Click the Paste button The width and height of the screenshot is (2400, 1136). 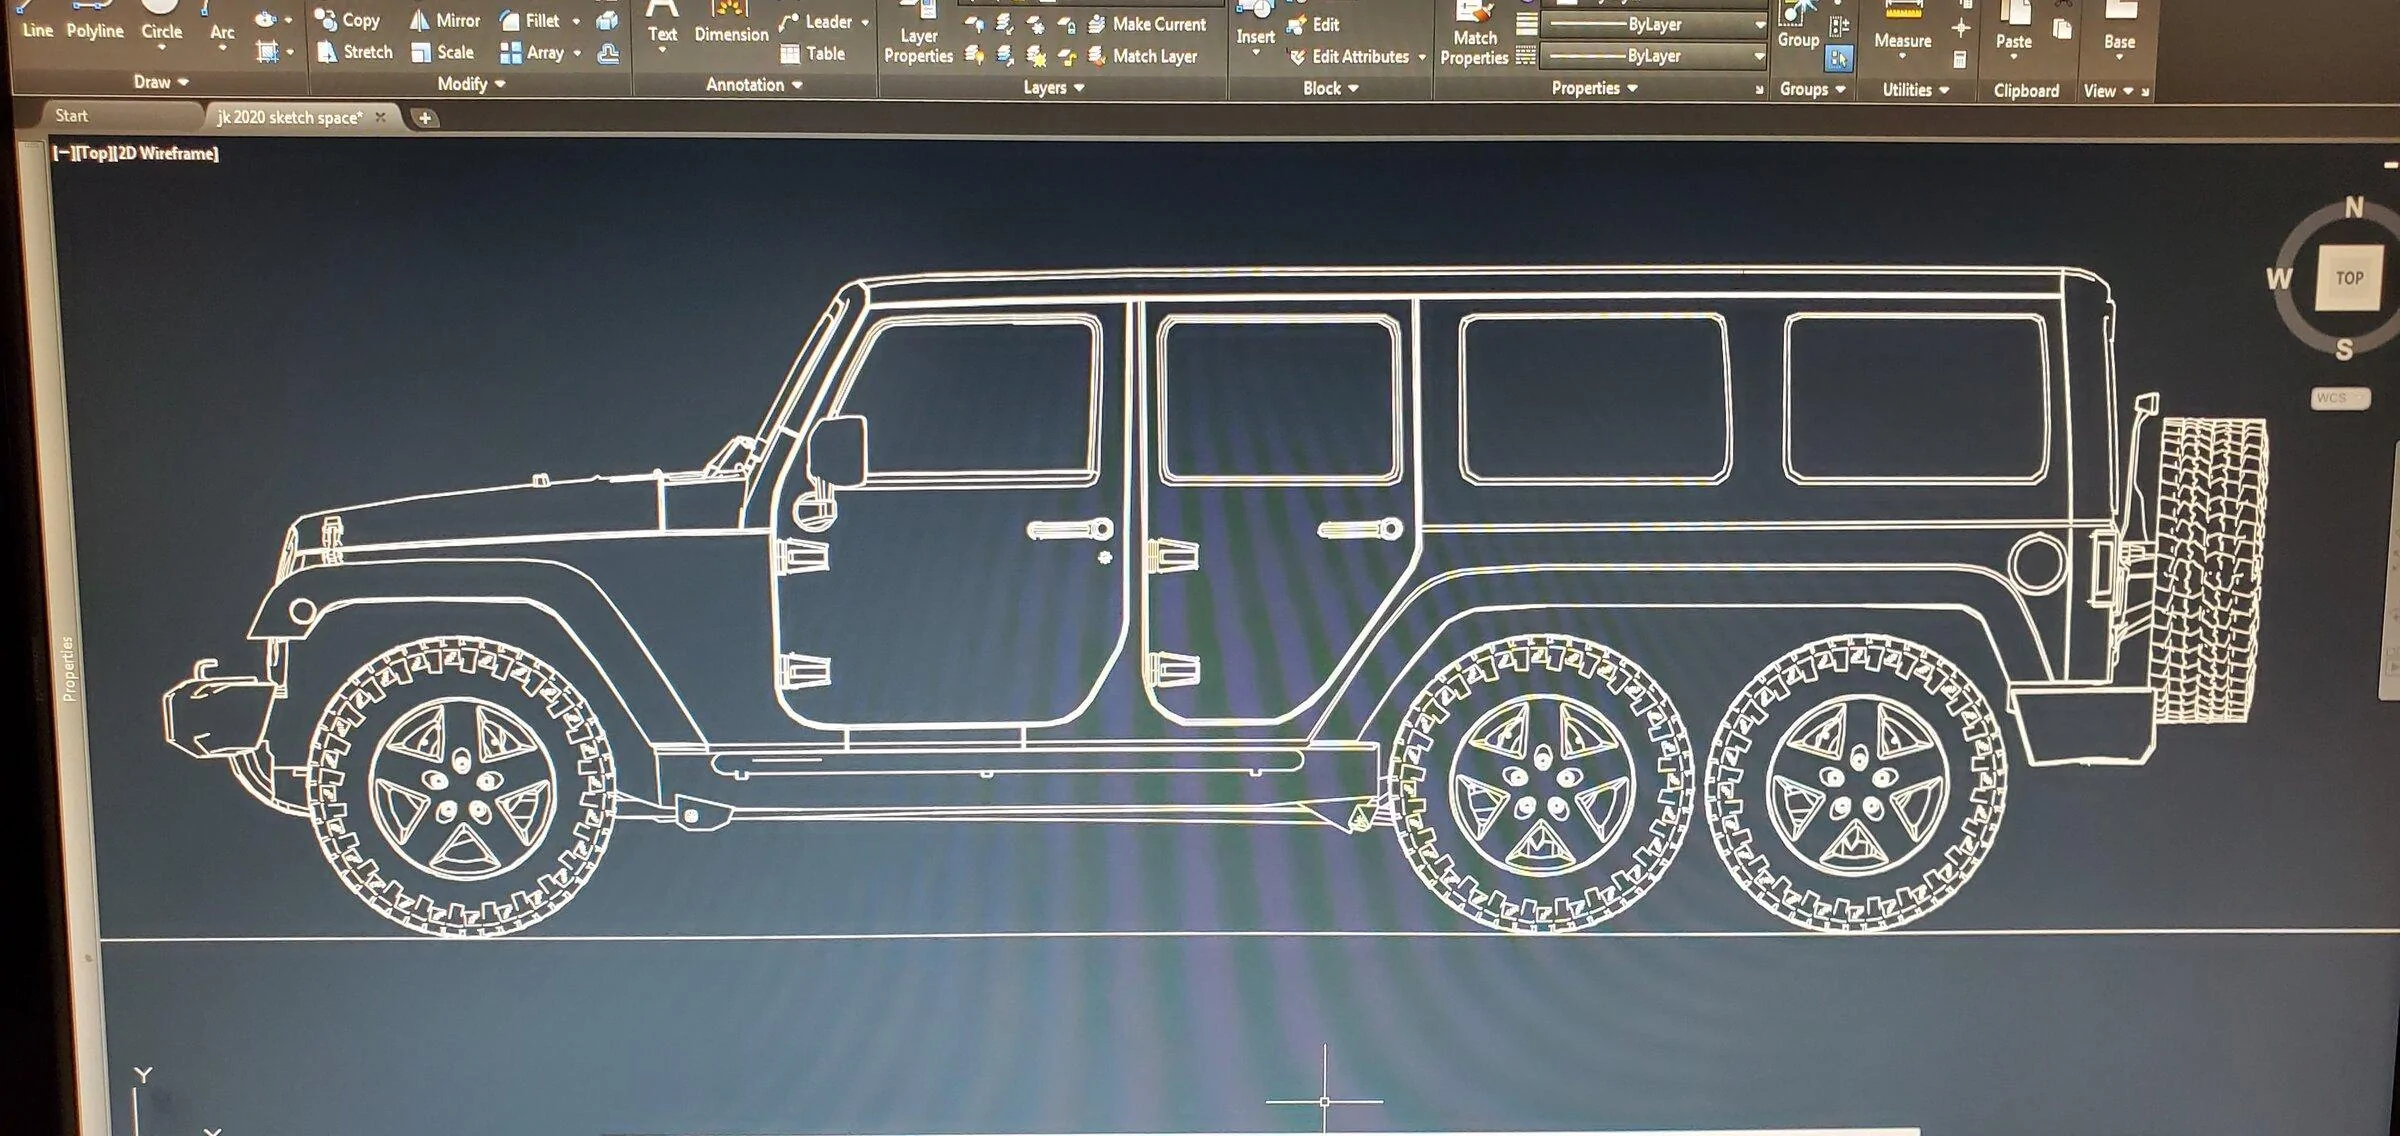click(x=2013, y=30)
